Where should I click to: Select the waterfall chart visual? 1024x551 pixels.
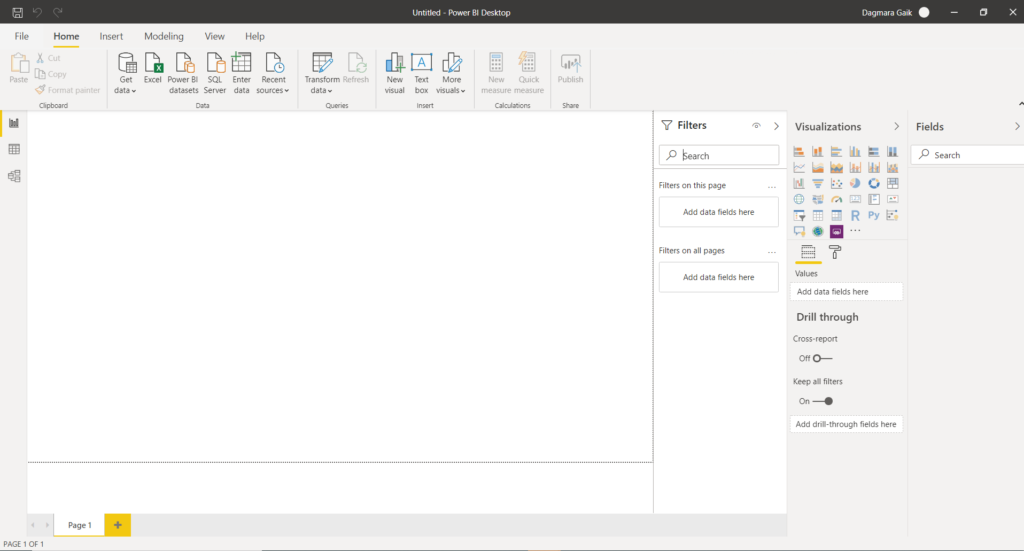tap(799, 183)
